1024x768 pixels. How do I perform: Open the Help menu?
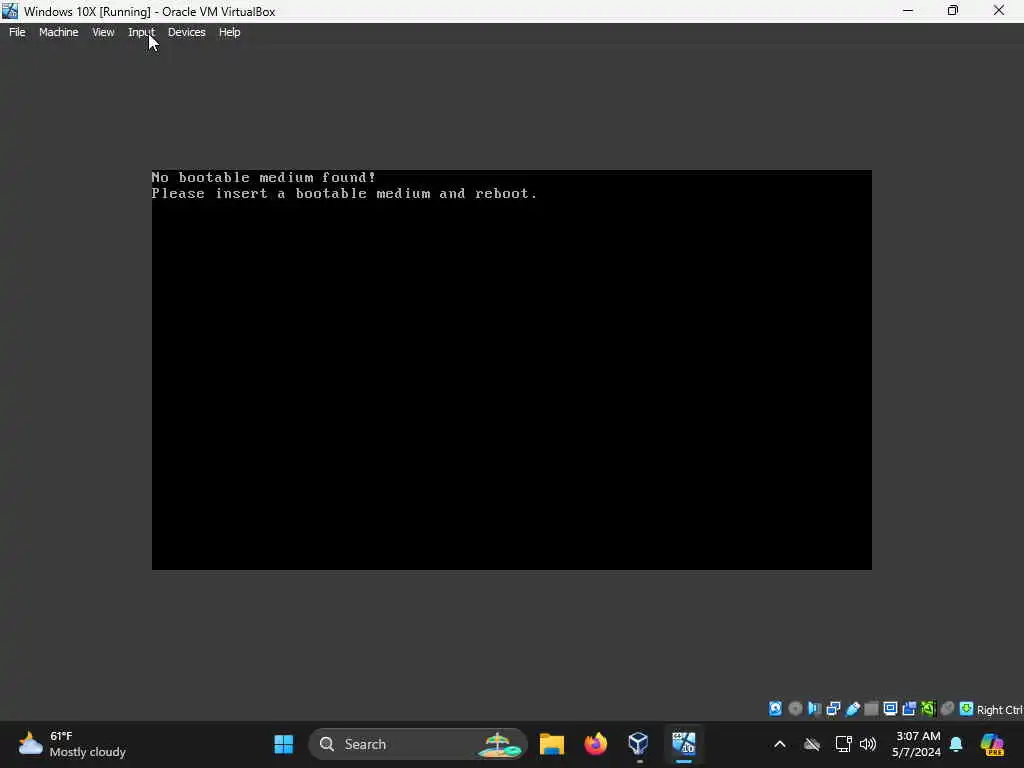tap(229, 32)
